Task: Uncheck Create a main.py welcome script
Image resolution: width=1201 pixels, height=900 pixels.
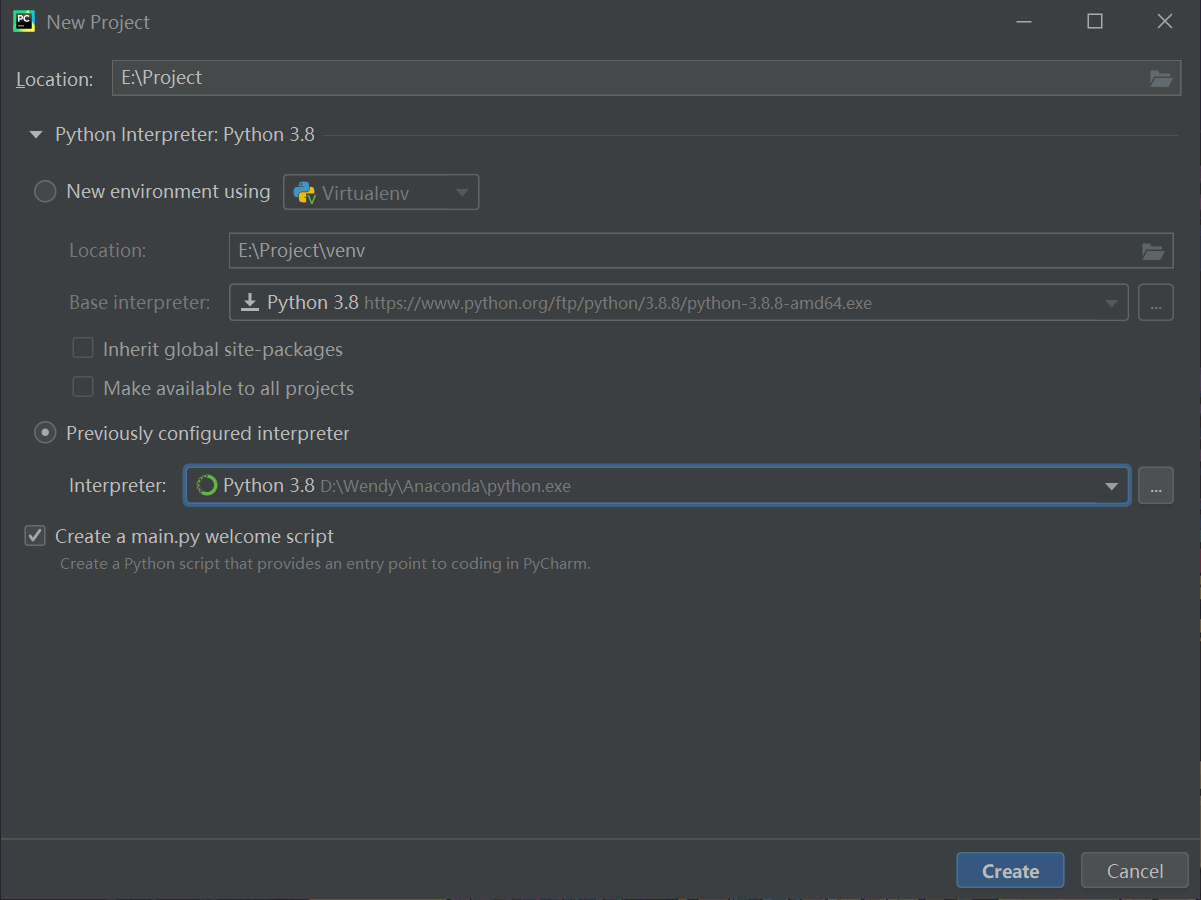Action: pyautogui.click(x=35, y=536)
